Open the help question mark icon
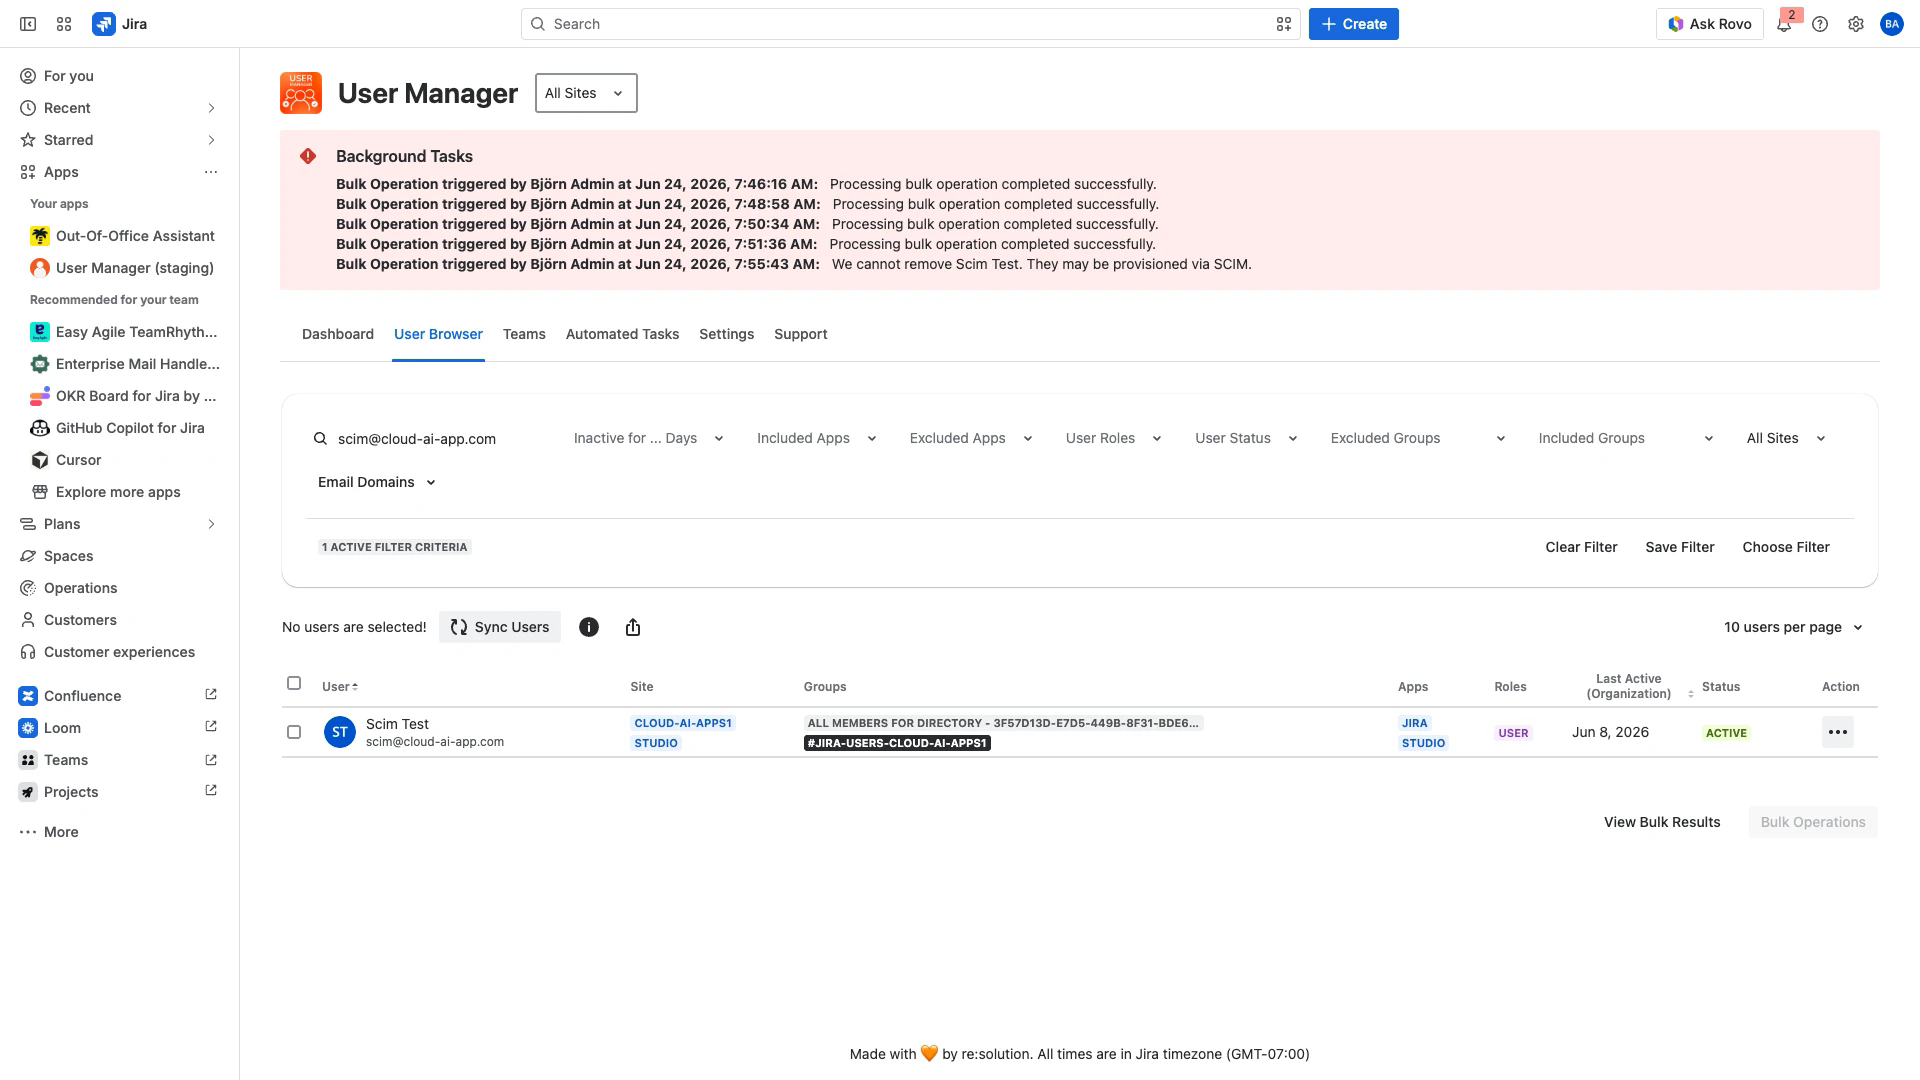This screenshot has width=1920, height=1080. coord(1820,24)
